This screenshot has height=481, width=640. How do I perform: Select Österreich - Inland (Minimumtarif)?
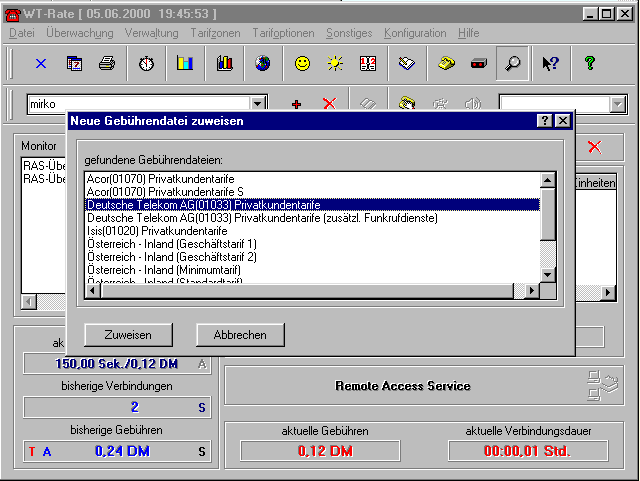313,270
